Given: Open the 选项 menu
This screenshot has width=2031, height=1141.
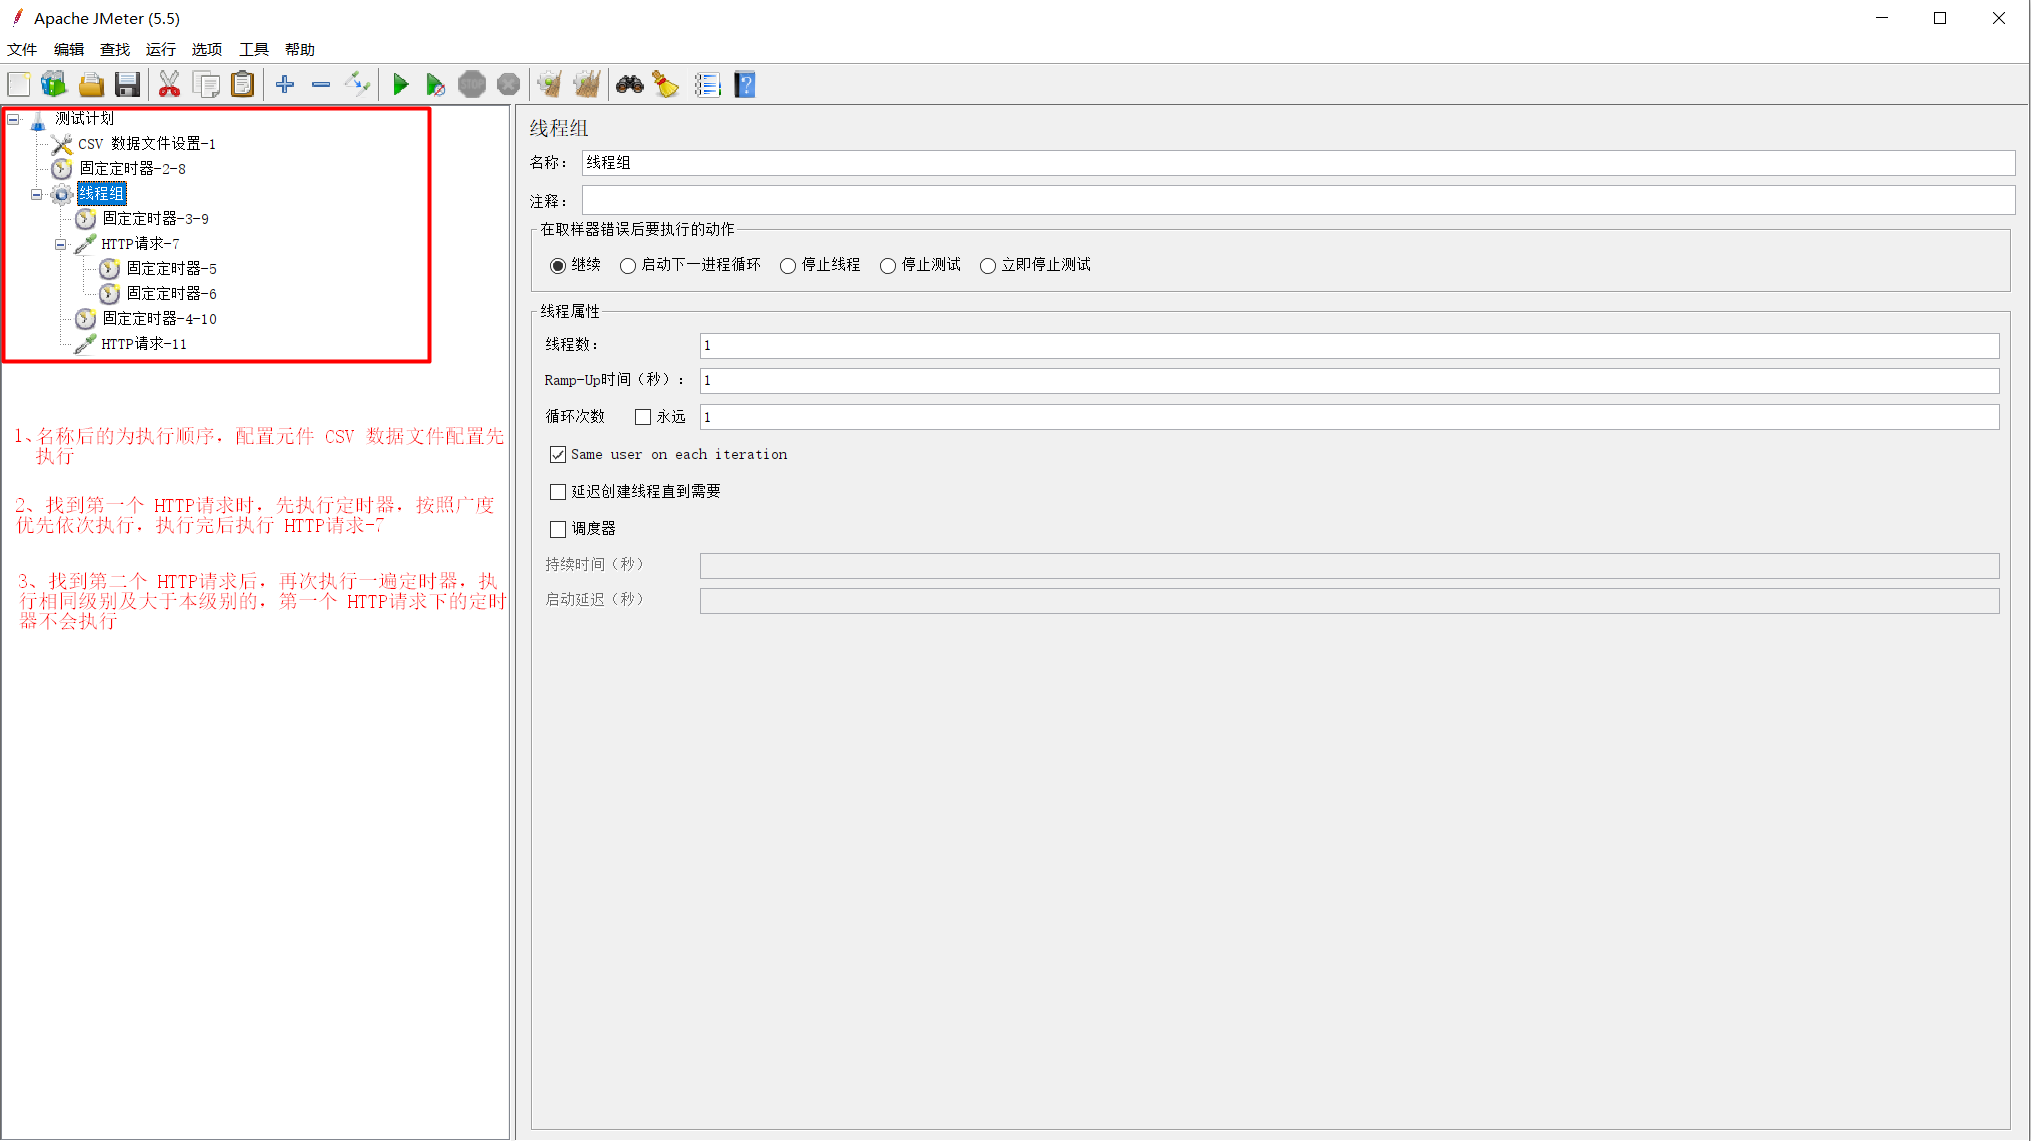Looking at the screenshot, I should click(207, 50).
